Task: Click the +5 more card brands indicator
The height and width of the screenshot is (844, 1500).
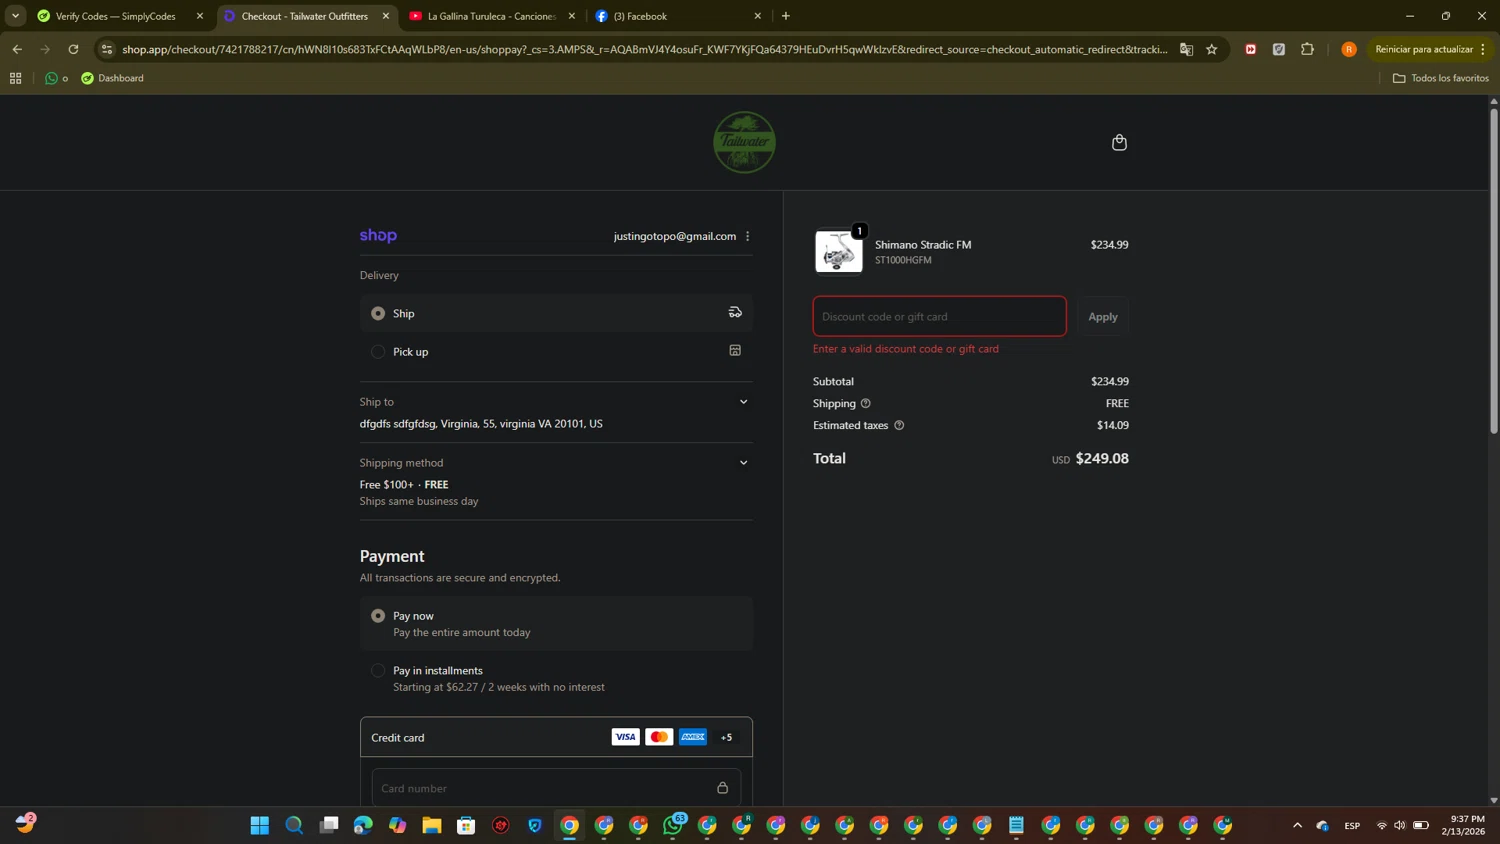Action: tap(726, 737)
